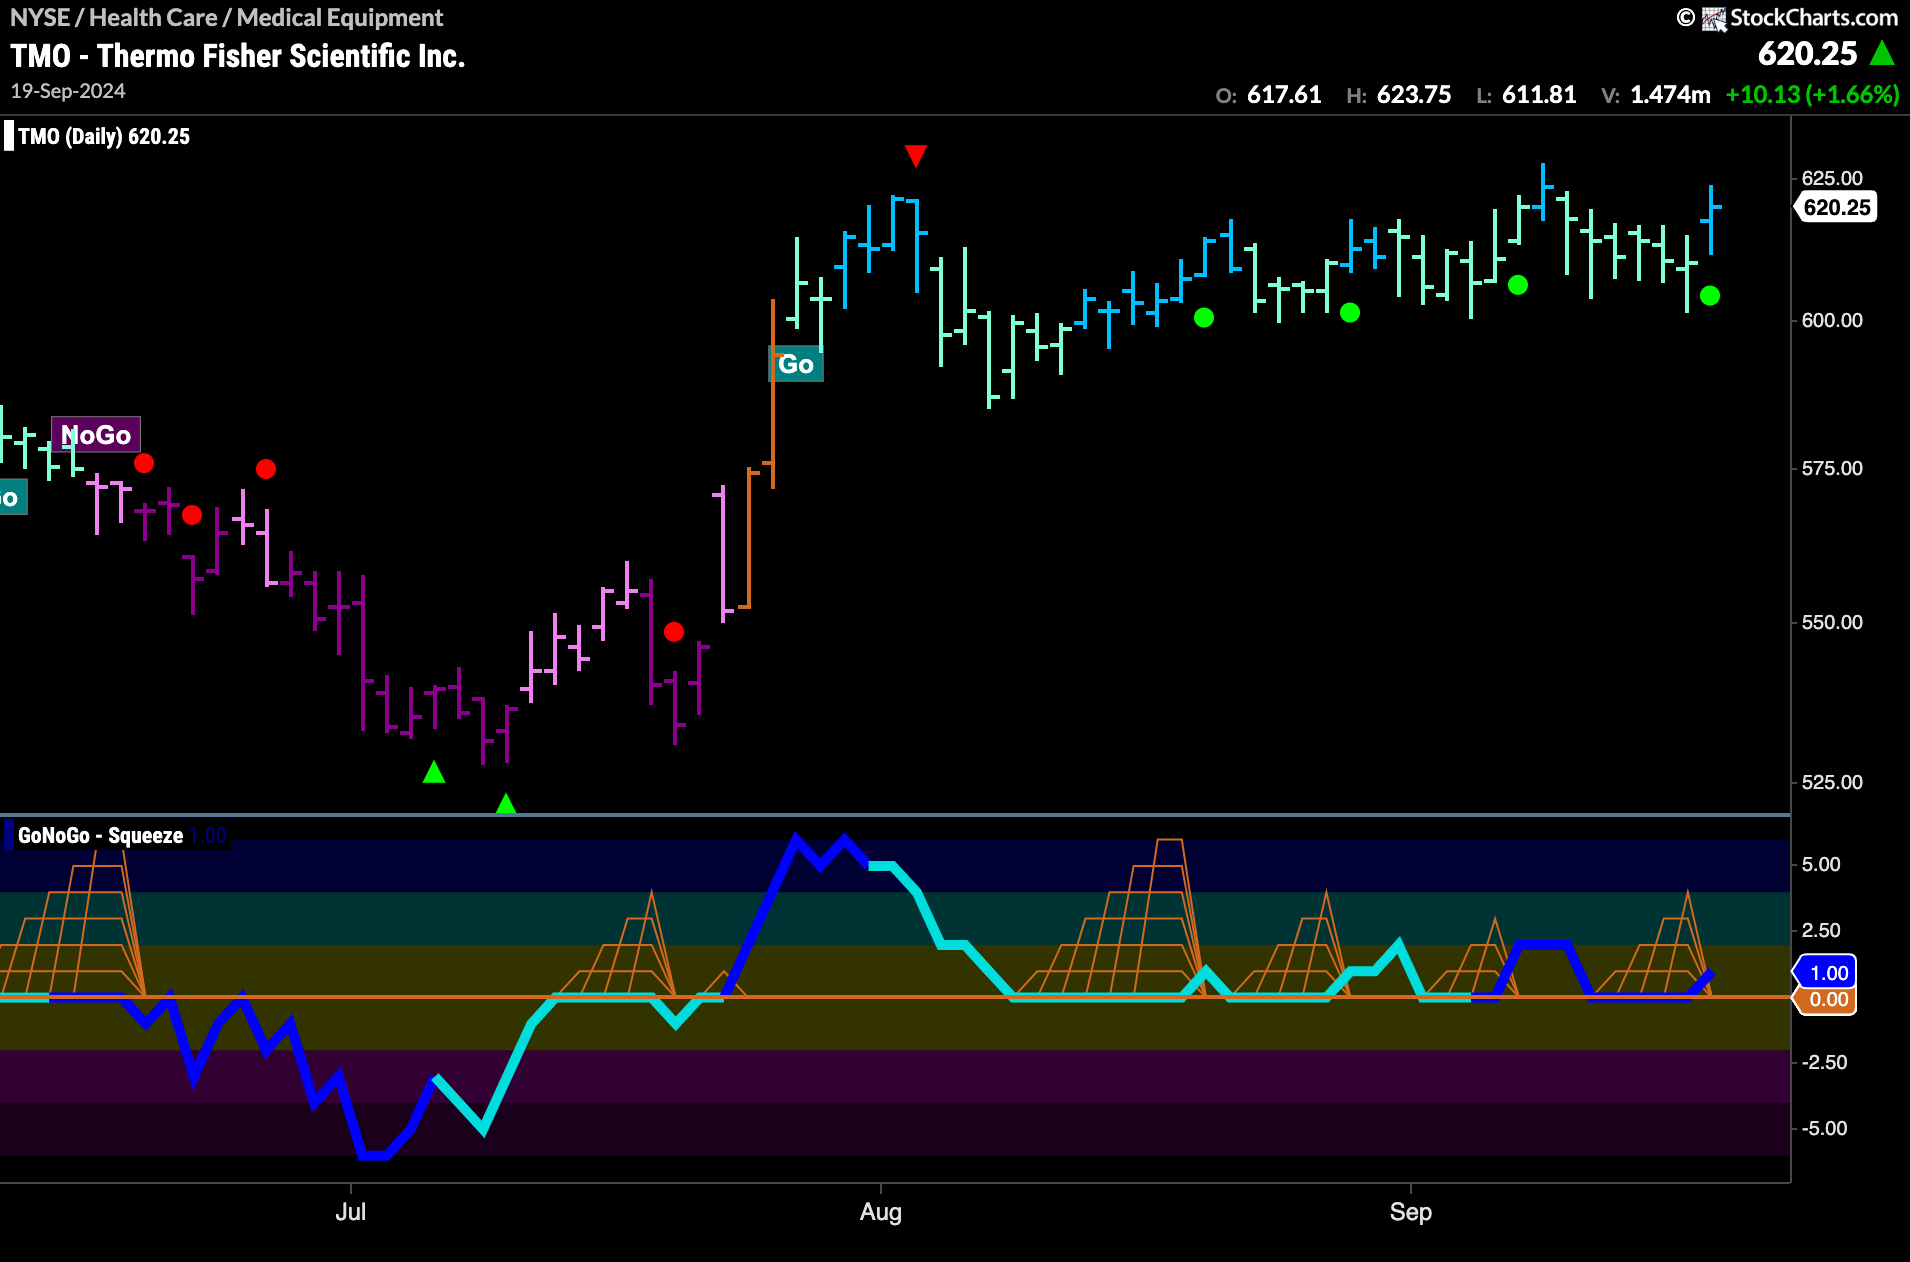Click the red dot below the NoGo bars
Screen dimensions: 1910x1262
(x=192, y=515)
